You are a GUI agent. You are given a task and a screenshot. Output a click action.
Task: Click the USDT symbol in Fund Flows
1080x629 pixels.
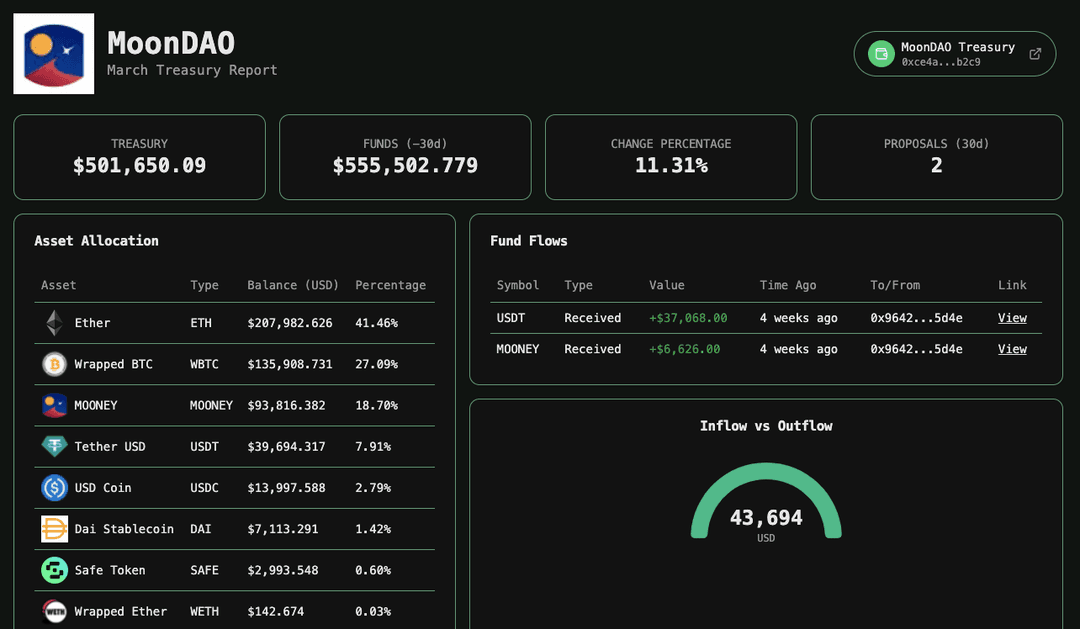tap(511, 318)
